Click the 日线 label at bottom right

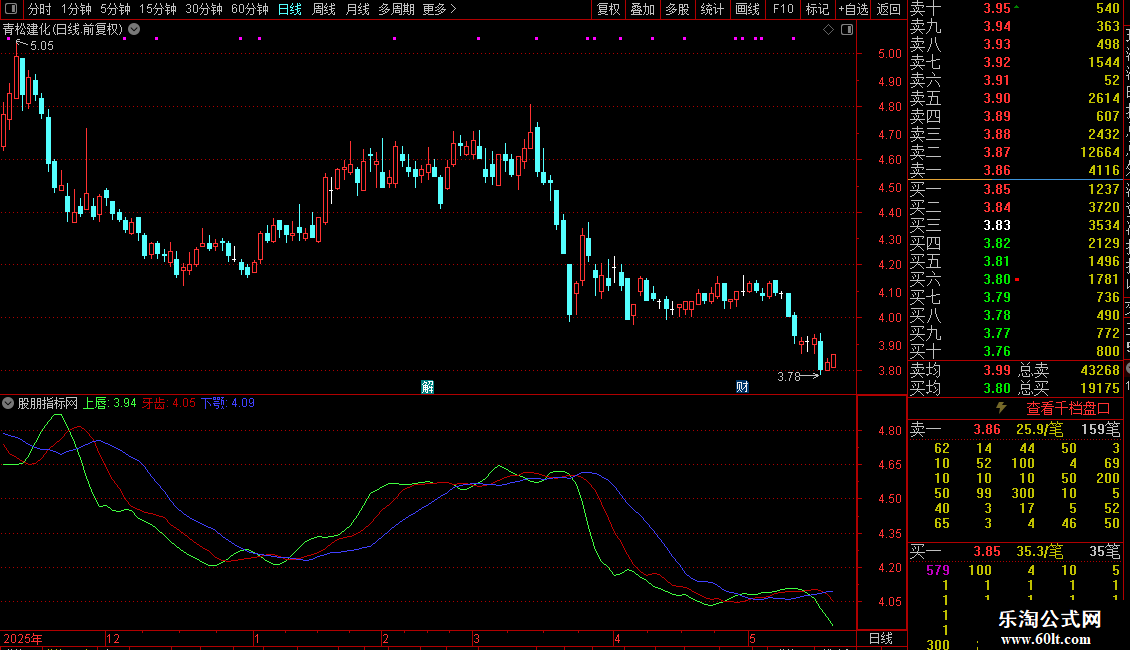click(881, 638)
